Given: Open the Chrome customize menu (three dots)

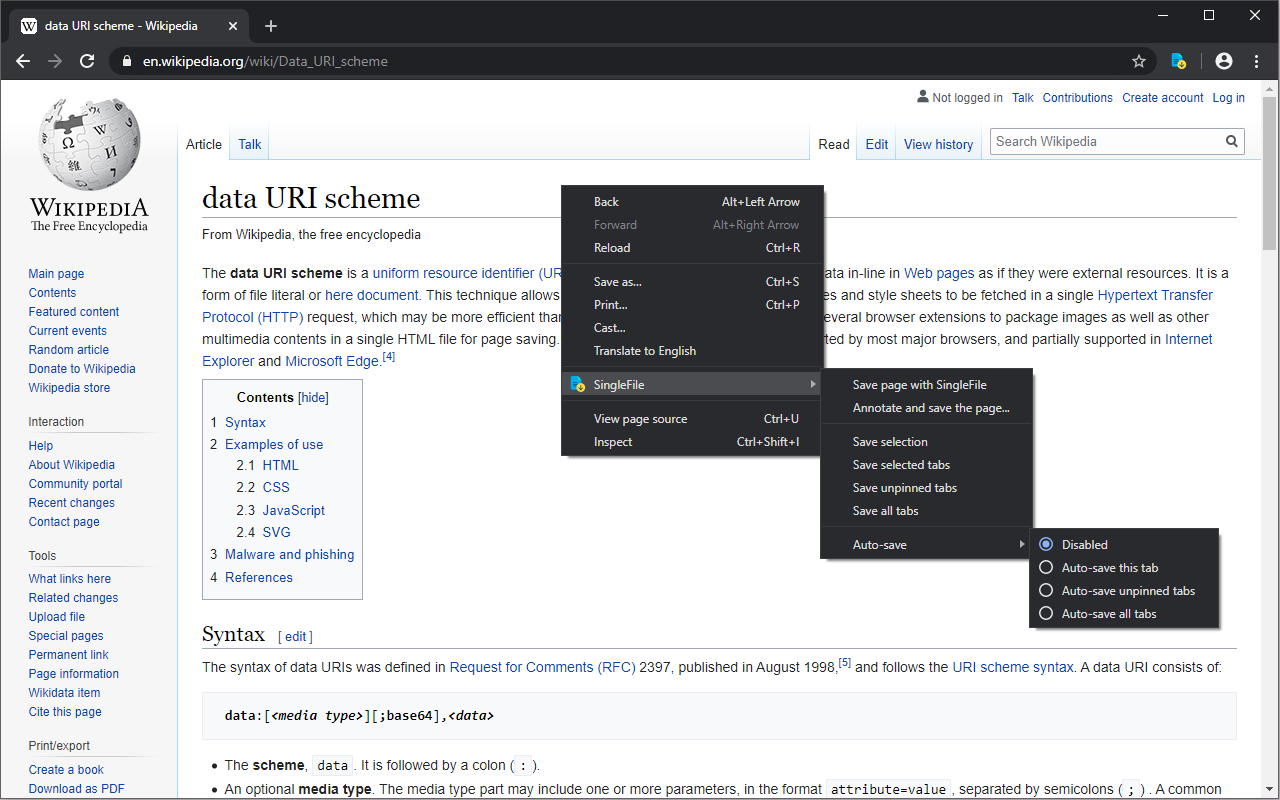Looking at the screenshot, I should tap(1256, 61).
